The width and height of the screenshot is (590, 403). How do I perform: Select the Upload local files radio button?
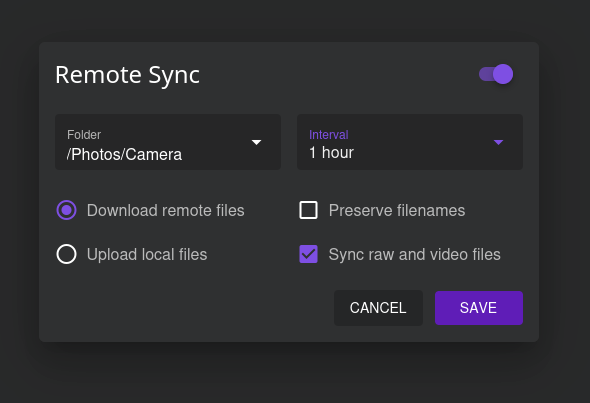pos(67,254)
